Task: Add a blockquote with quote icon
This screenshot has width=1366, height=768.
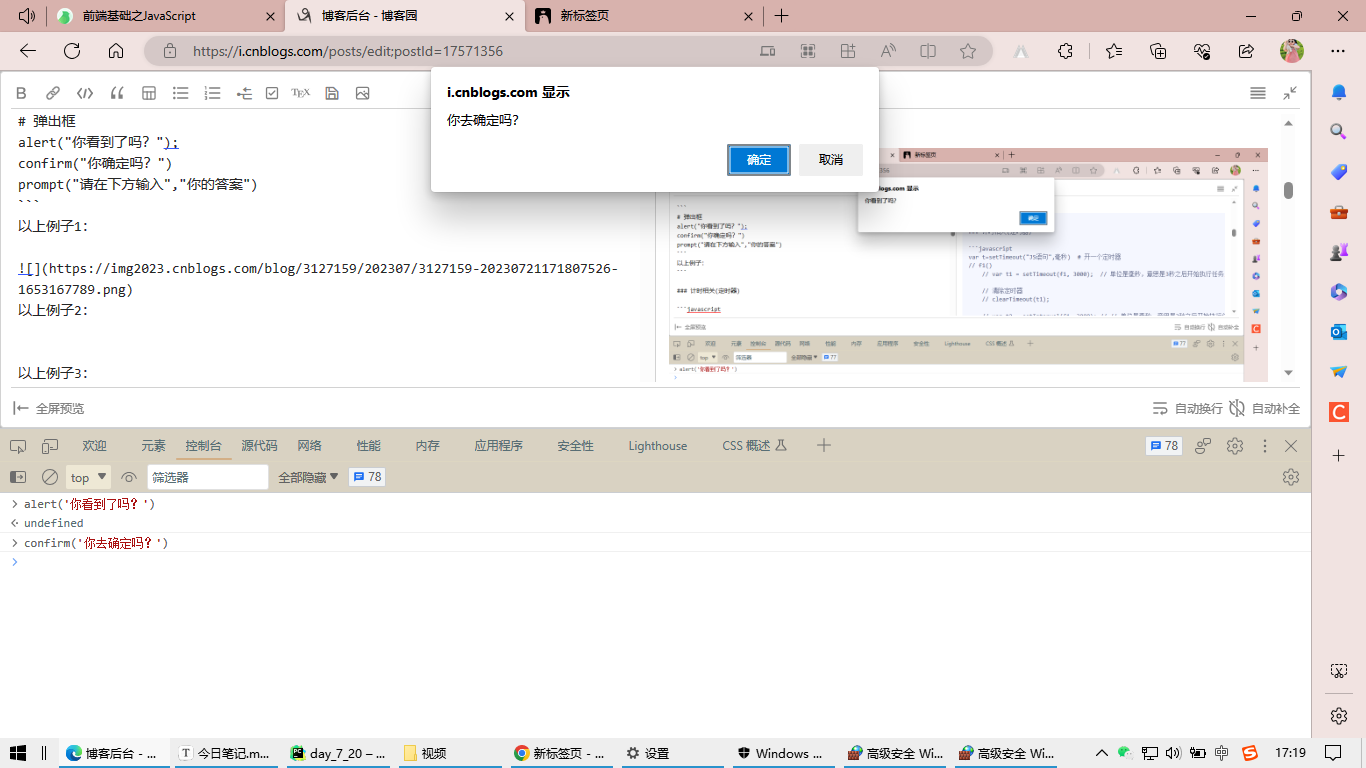Action: coord(117,93)
